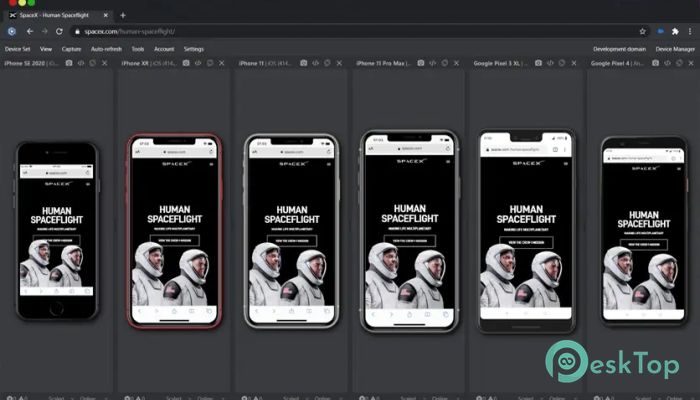Take screenshot of iPhone 11 device

(x=304, y=63)
